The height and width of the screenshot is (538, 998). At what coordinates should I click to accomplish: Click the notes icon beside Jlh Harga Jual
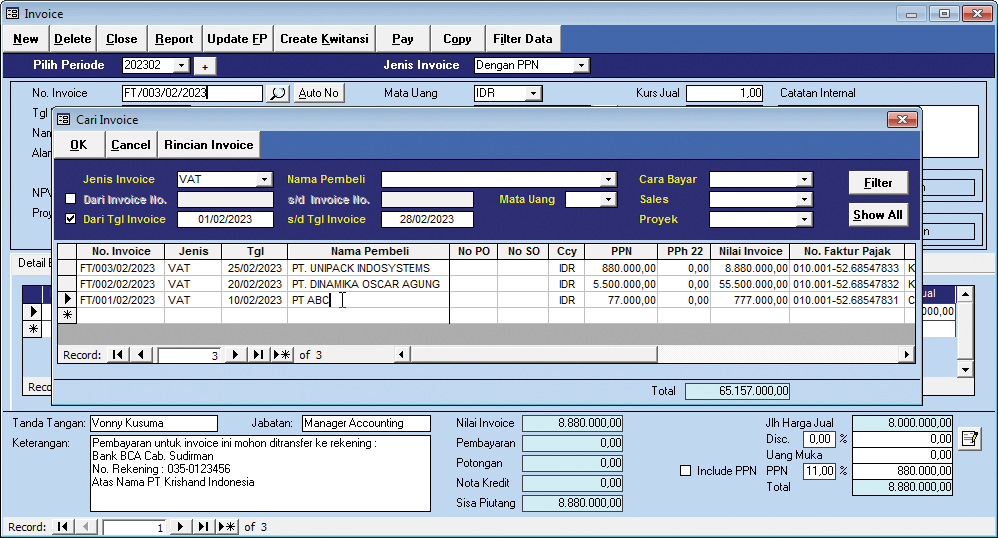(968, 439)
